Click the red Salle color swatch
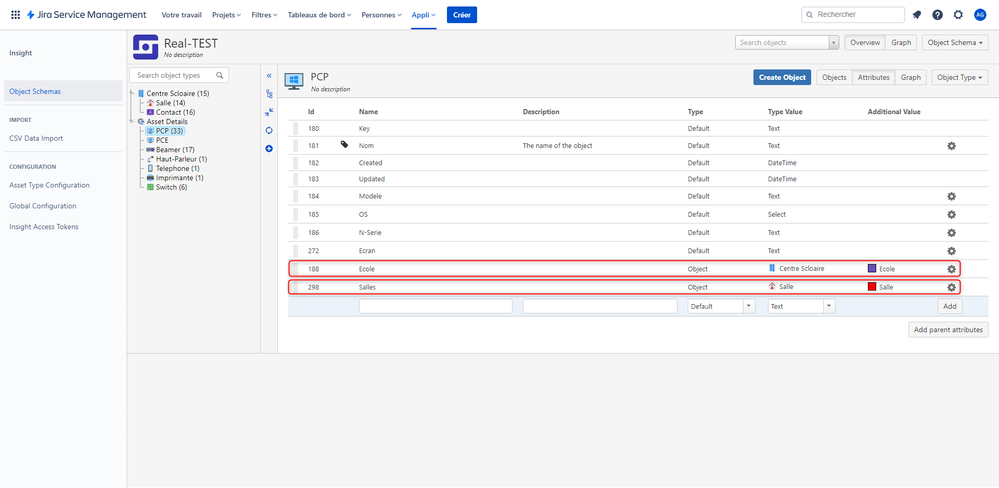Viewport: 999px width, 488px height. pyautogui.click(x=872, y=287)
